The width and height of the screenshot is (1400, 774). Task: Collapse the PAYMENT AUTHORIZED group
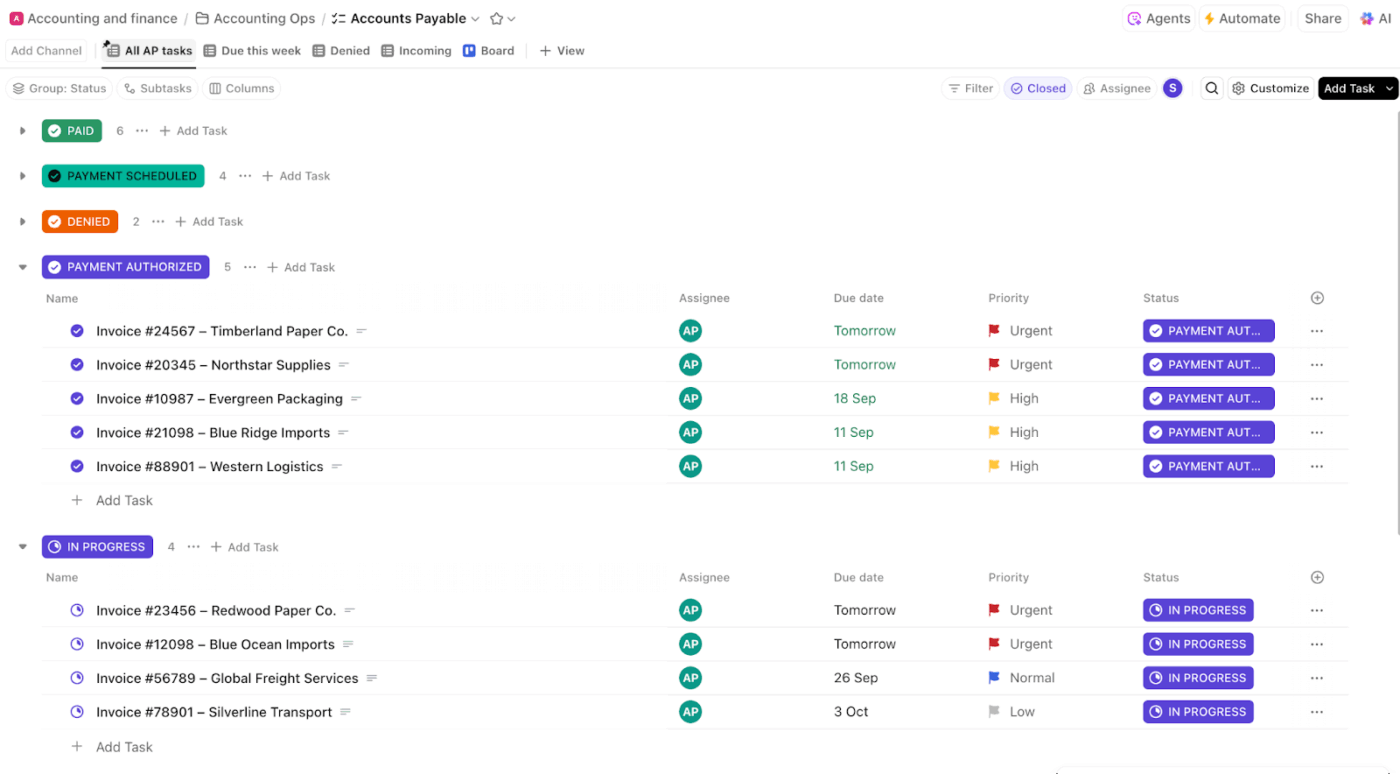click(22, 267)
